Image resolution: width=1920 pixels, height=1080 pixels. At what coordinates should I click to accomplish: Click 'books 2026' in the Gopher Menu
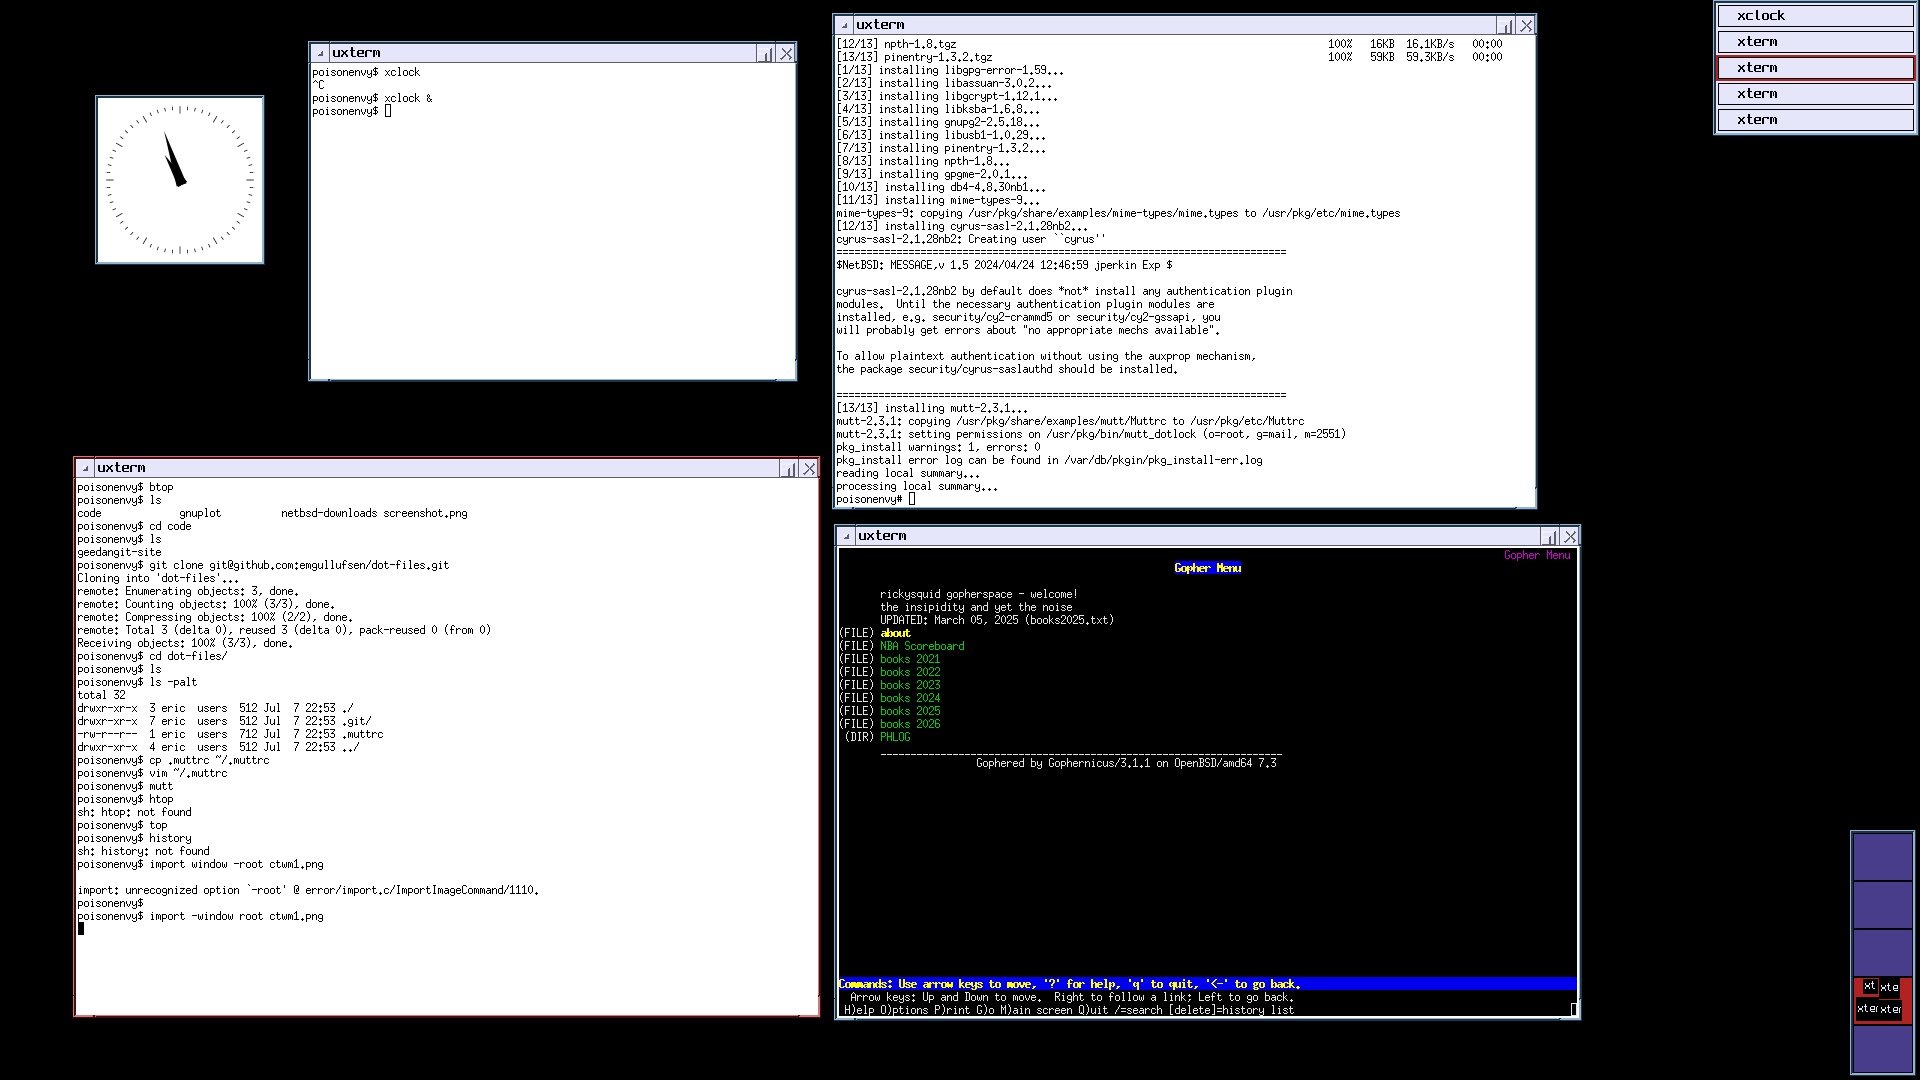tap(910, 724)
